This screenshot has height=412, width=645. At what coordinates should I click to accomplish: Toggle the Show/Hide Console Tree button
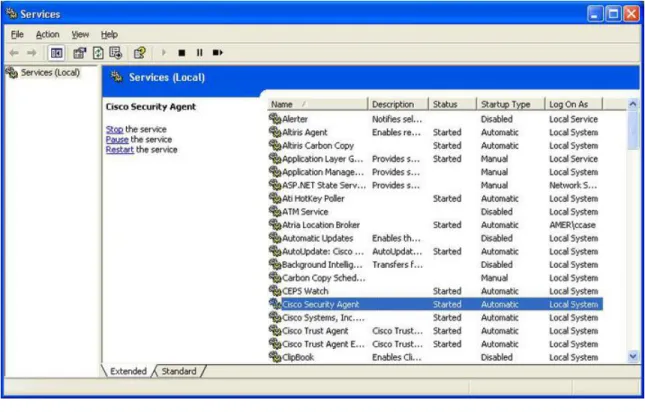point(56,53)
